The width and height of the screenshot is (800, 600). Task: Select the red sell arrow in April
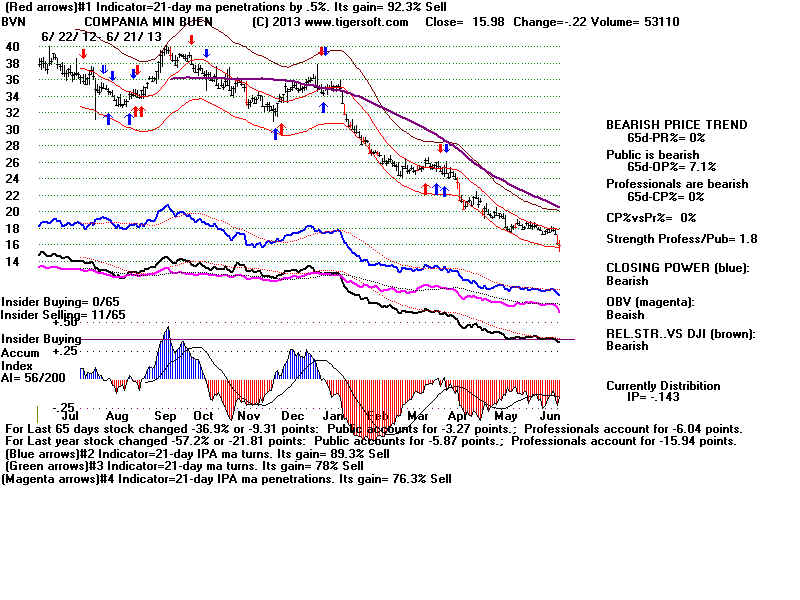point(440,148)
